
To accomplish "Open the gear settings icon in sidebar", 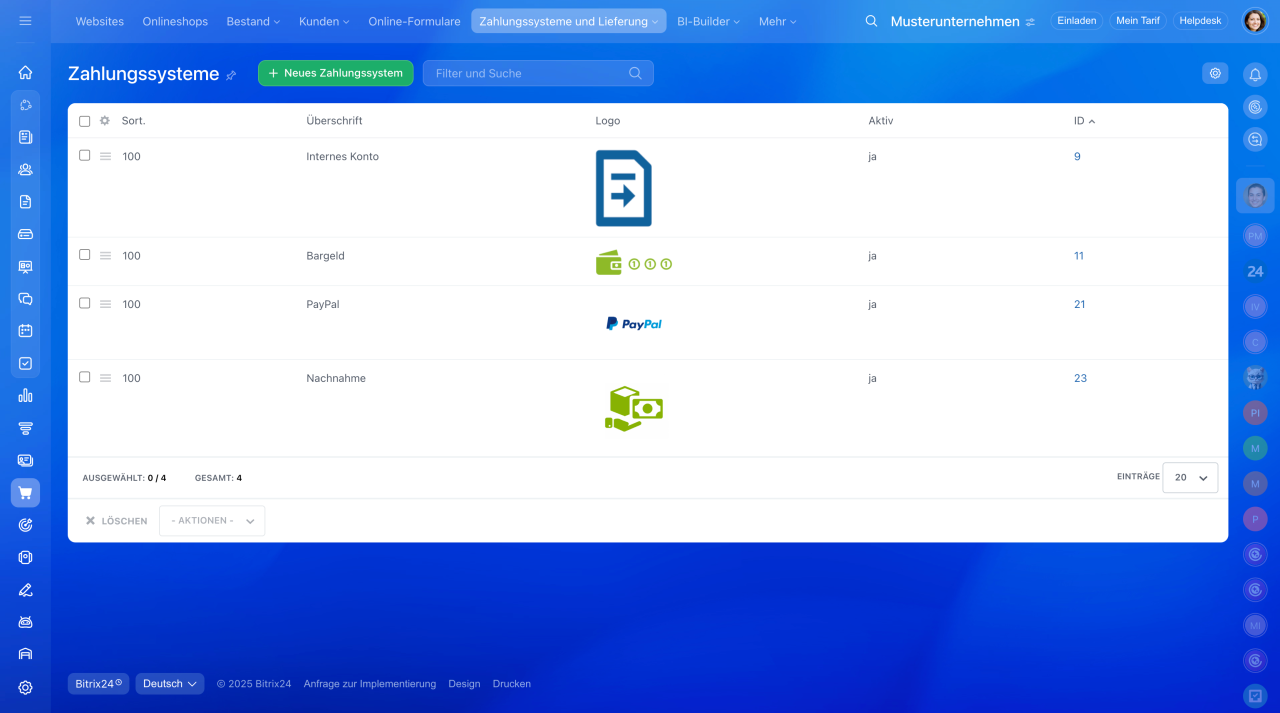I will click(x=25, y=687).
